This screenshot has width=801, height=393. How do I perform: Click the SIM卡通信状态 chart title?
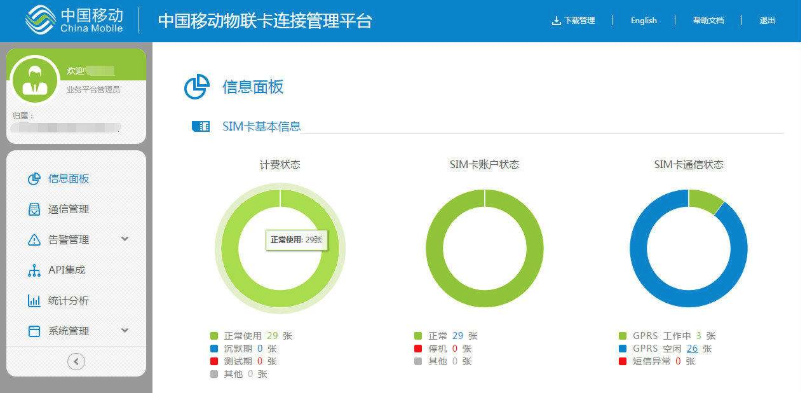(x=689, y=165)
